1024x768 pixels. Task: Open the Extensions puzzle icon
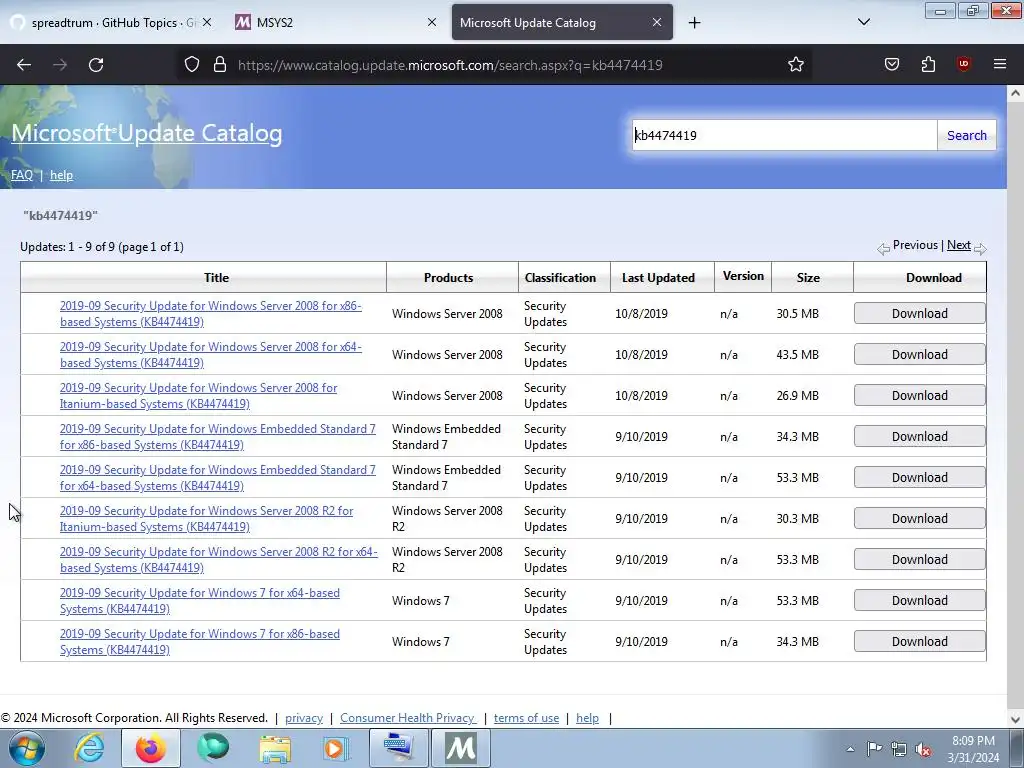[x=928, y=64]
